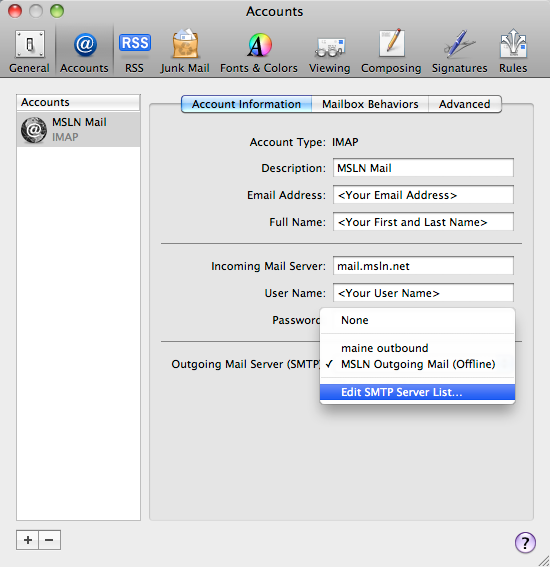The height and width of the screenshot is (567, 550).
Task: Click the Description field
Action: 423,168
